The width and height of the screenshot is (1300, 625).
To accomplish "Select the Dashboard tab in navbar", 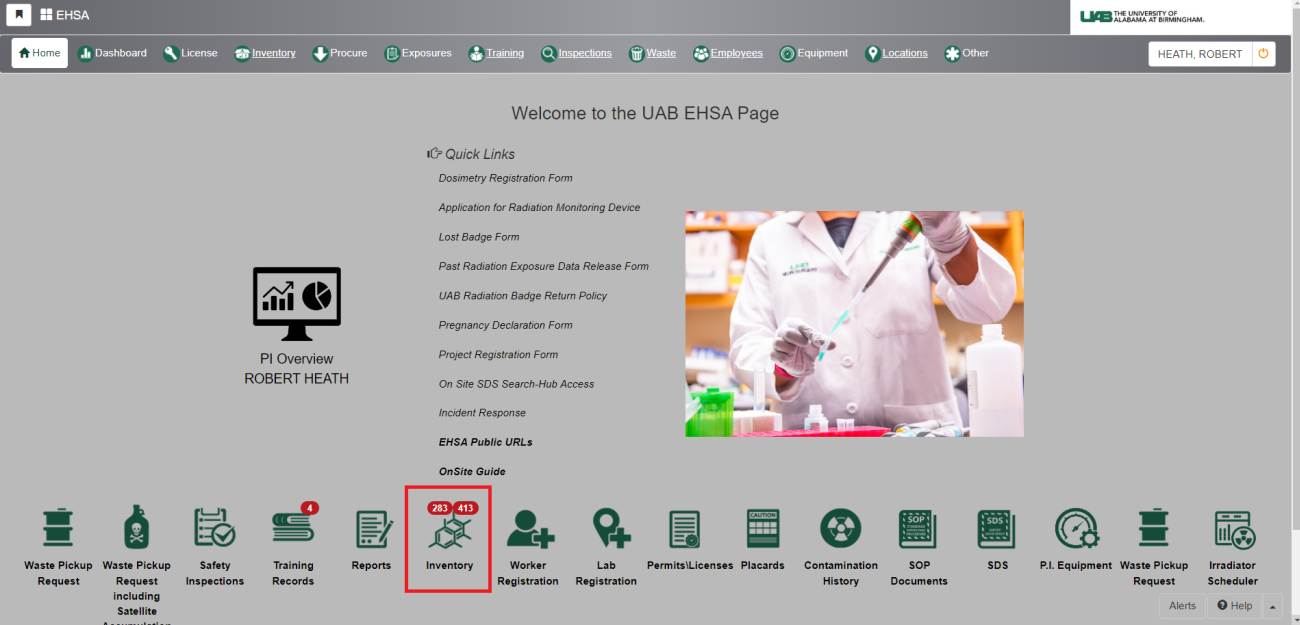I will 112,53.
